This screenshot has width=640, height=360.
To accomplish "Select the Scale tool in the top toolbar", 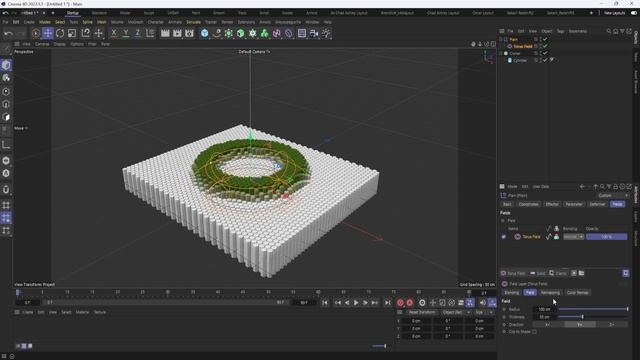I will (72, 33).
